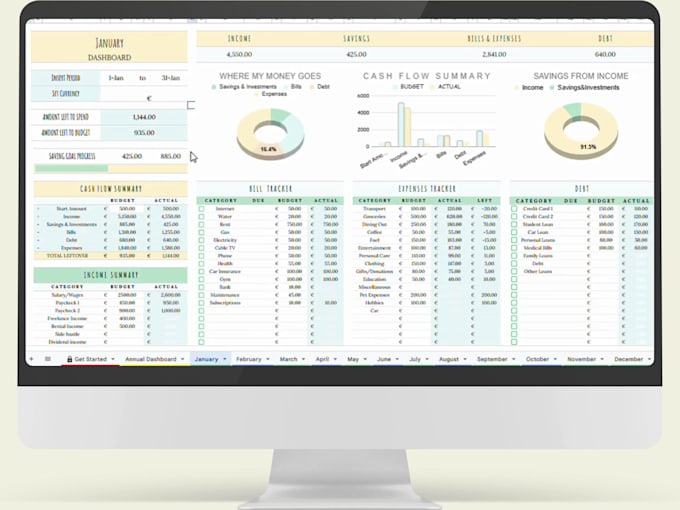
Task: Add a new sheet with the plus icon
Action: (32, 359)
